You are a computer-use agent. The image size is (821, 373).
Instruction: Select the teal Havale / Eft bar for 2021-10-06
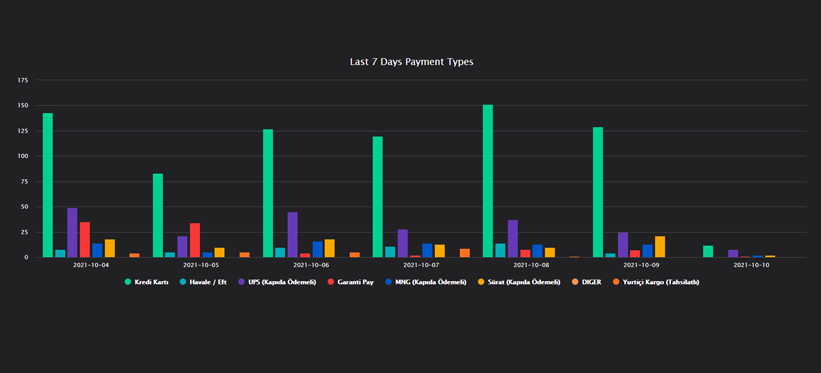280,253
